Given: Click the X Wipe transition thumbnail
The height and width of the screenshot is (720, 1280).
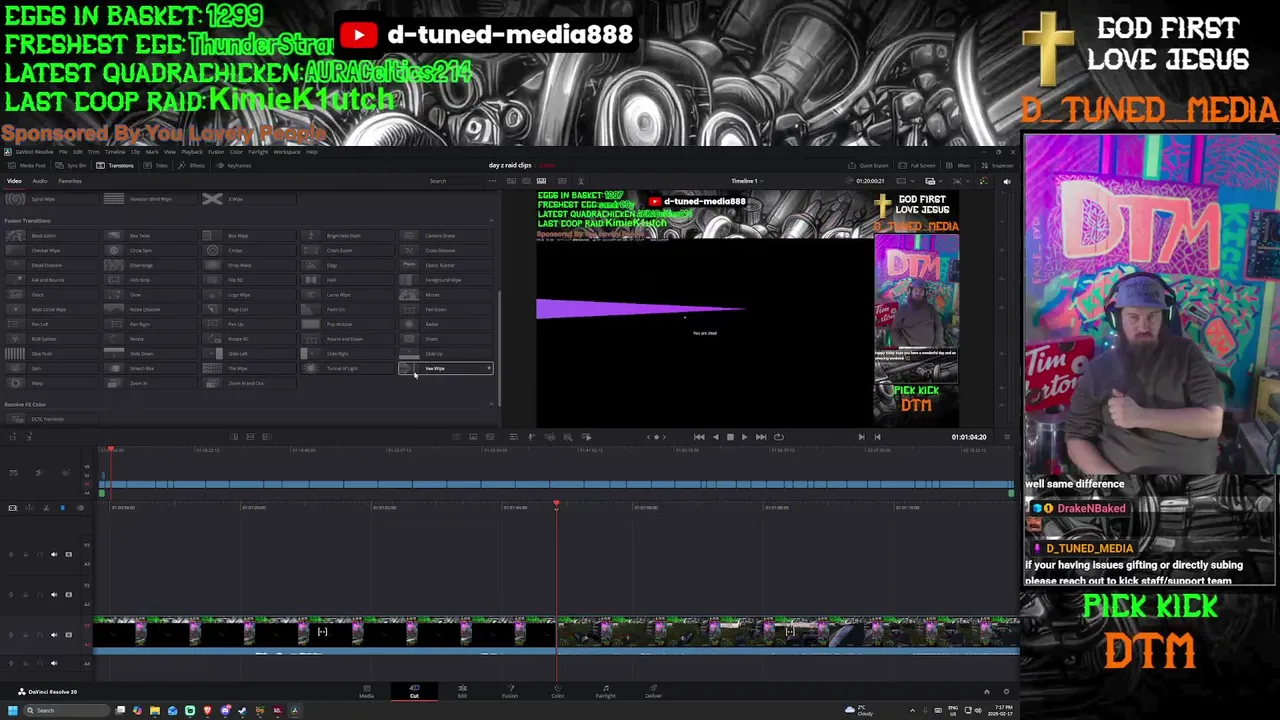Looking at the screenshot, I should click(212, 199).
